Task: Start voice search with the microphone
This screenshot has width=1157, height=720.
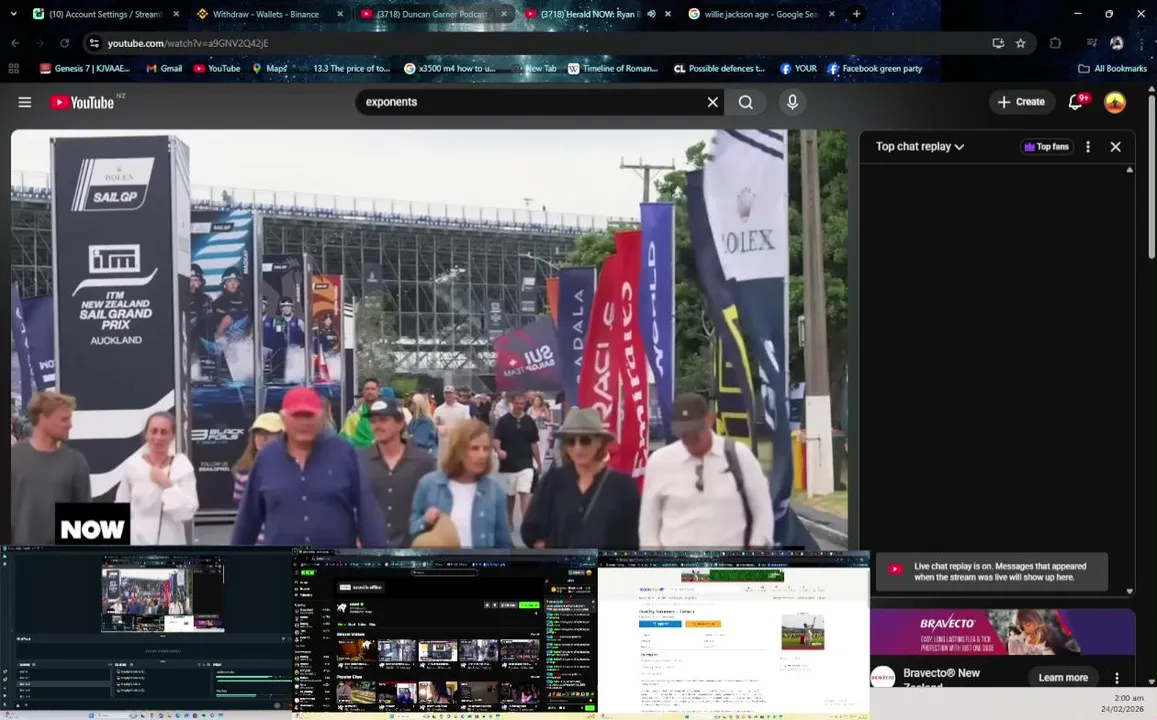Action: click(792, 103)
